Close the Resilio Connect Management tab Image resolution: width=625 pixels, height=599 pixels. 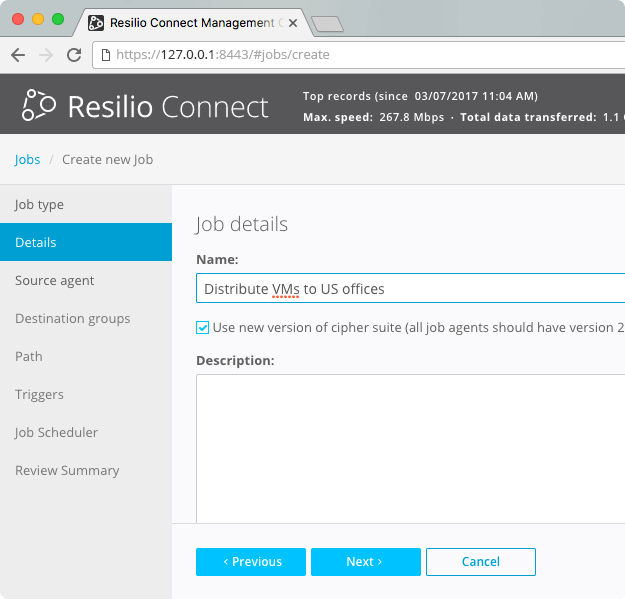293,23
